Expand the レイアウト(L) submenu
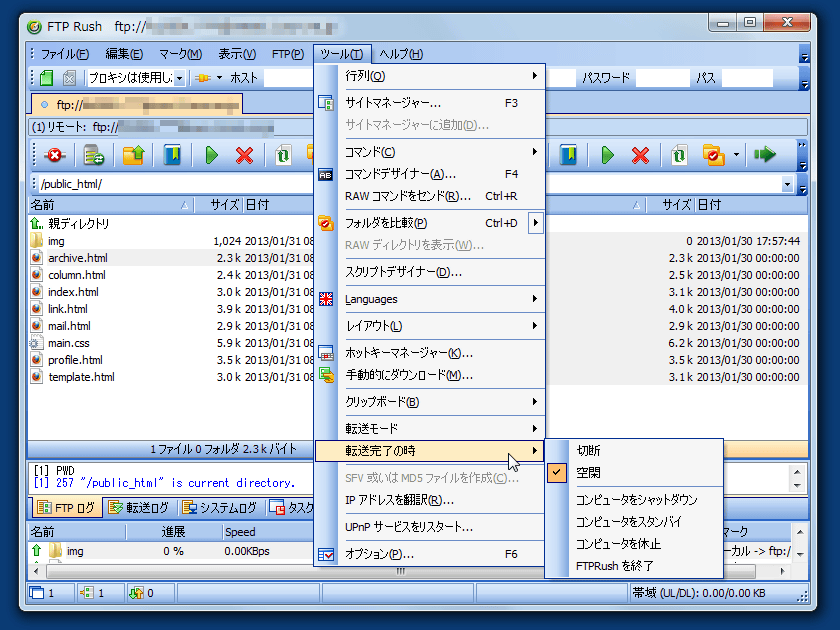Viewport: 840px width, 630px height. [430, 326]
